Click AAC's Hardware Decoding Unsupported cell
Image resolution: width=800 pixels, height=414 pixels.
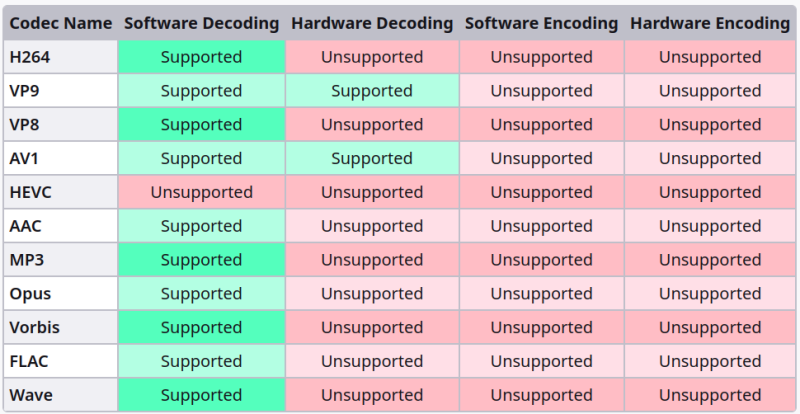pos(372,226)
